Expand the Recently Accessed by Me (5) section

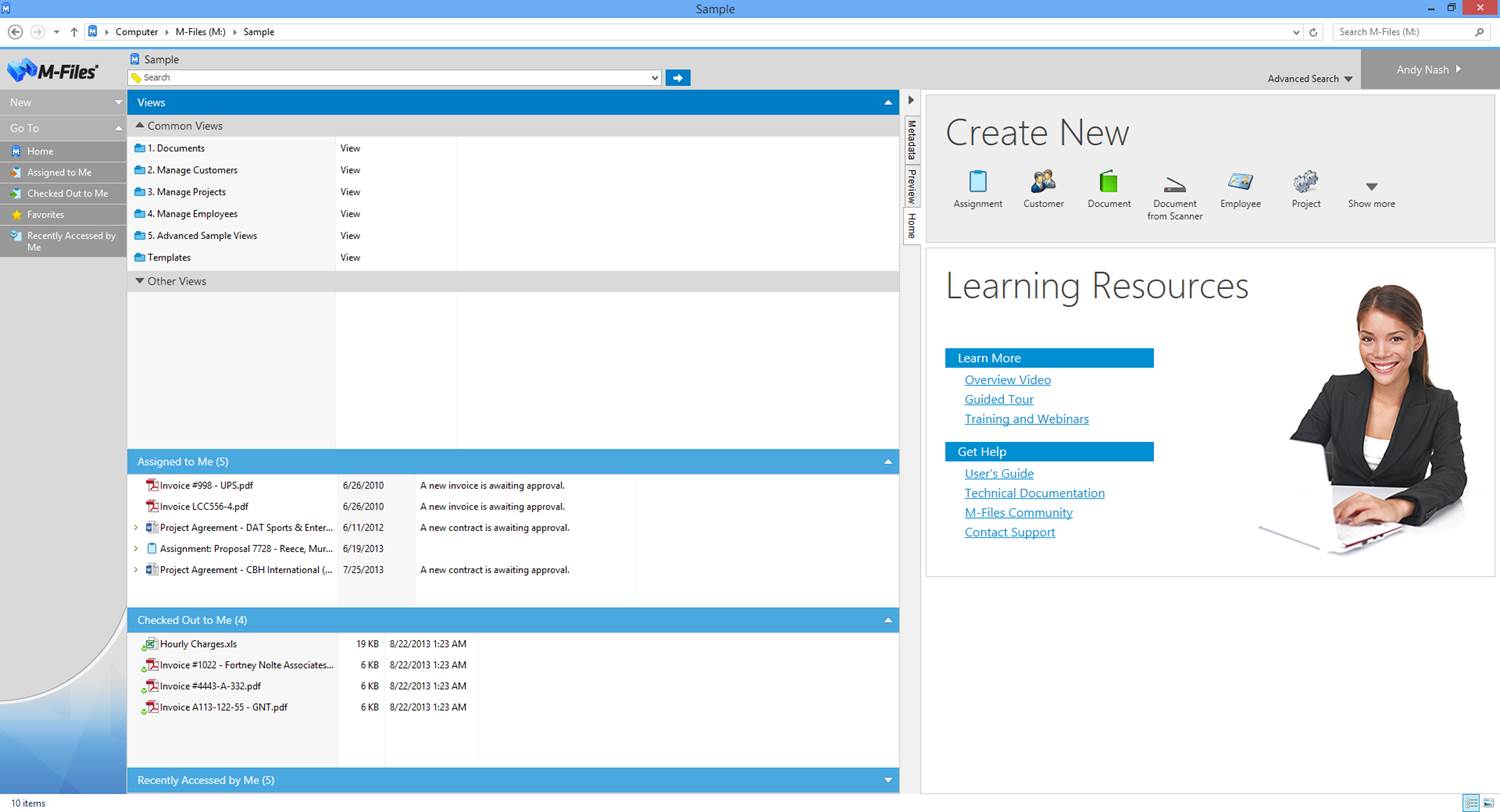(x=887, y=780)
